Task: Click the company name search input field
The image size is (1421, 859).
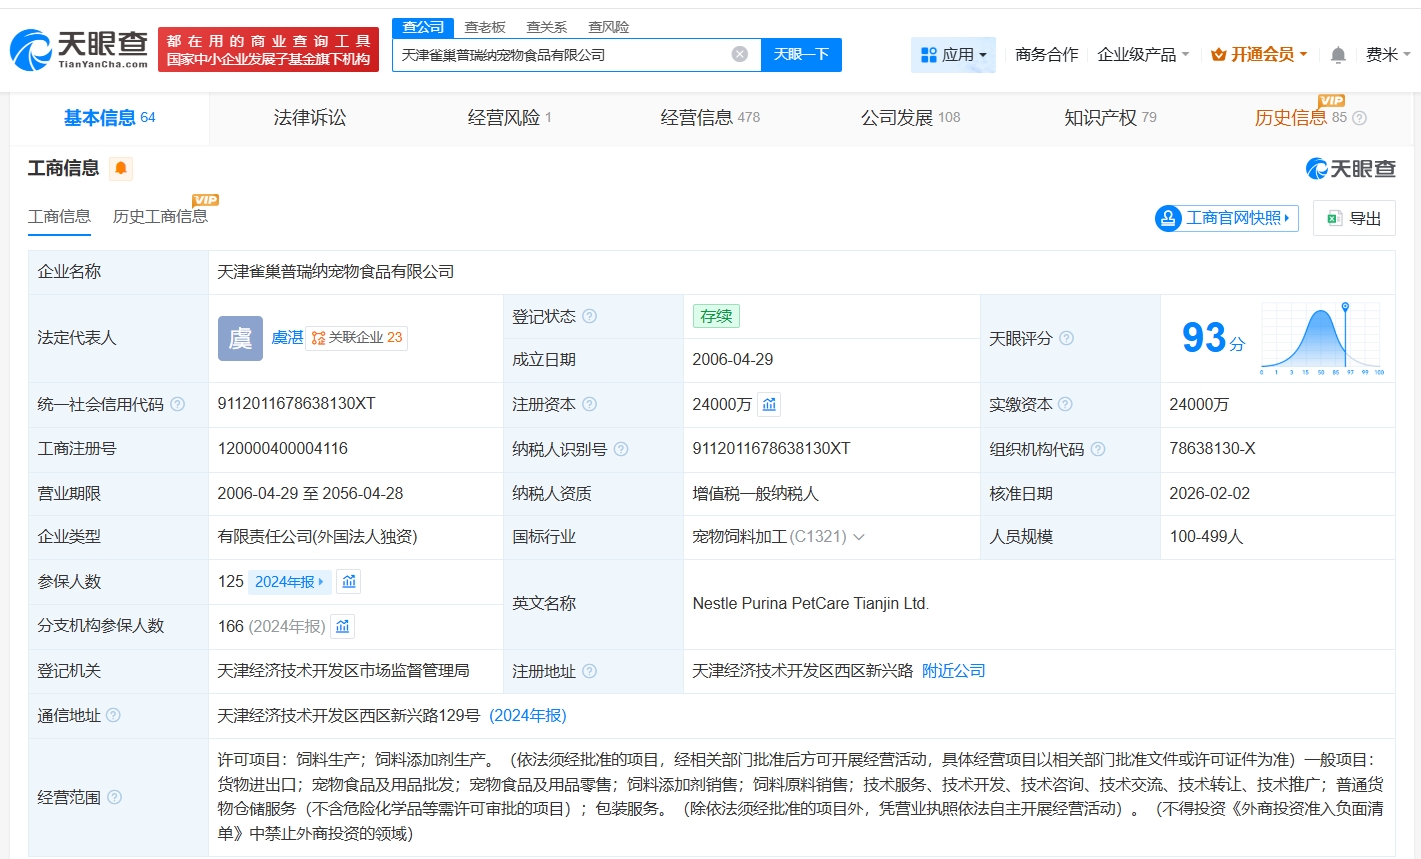Action: coord(560,55)
